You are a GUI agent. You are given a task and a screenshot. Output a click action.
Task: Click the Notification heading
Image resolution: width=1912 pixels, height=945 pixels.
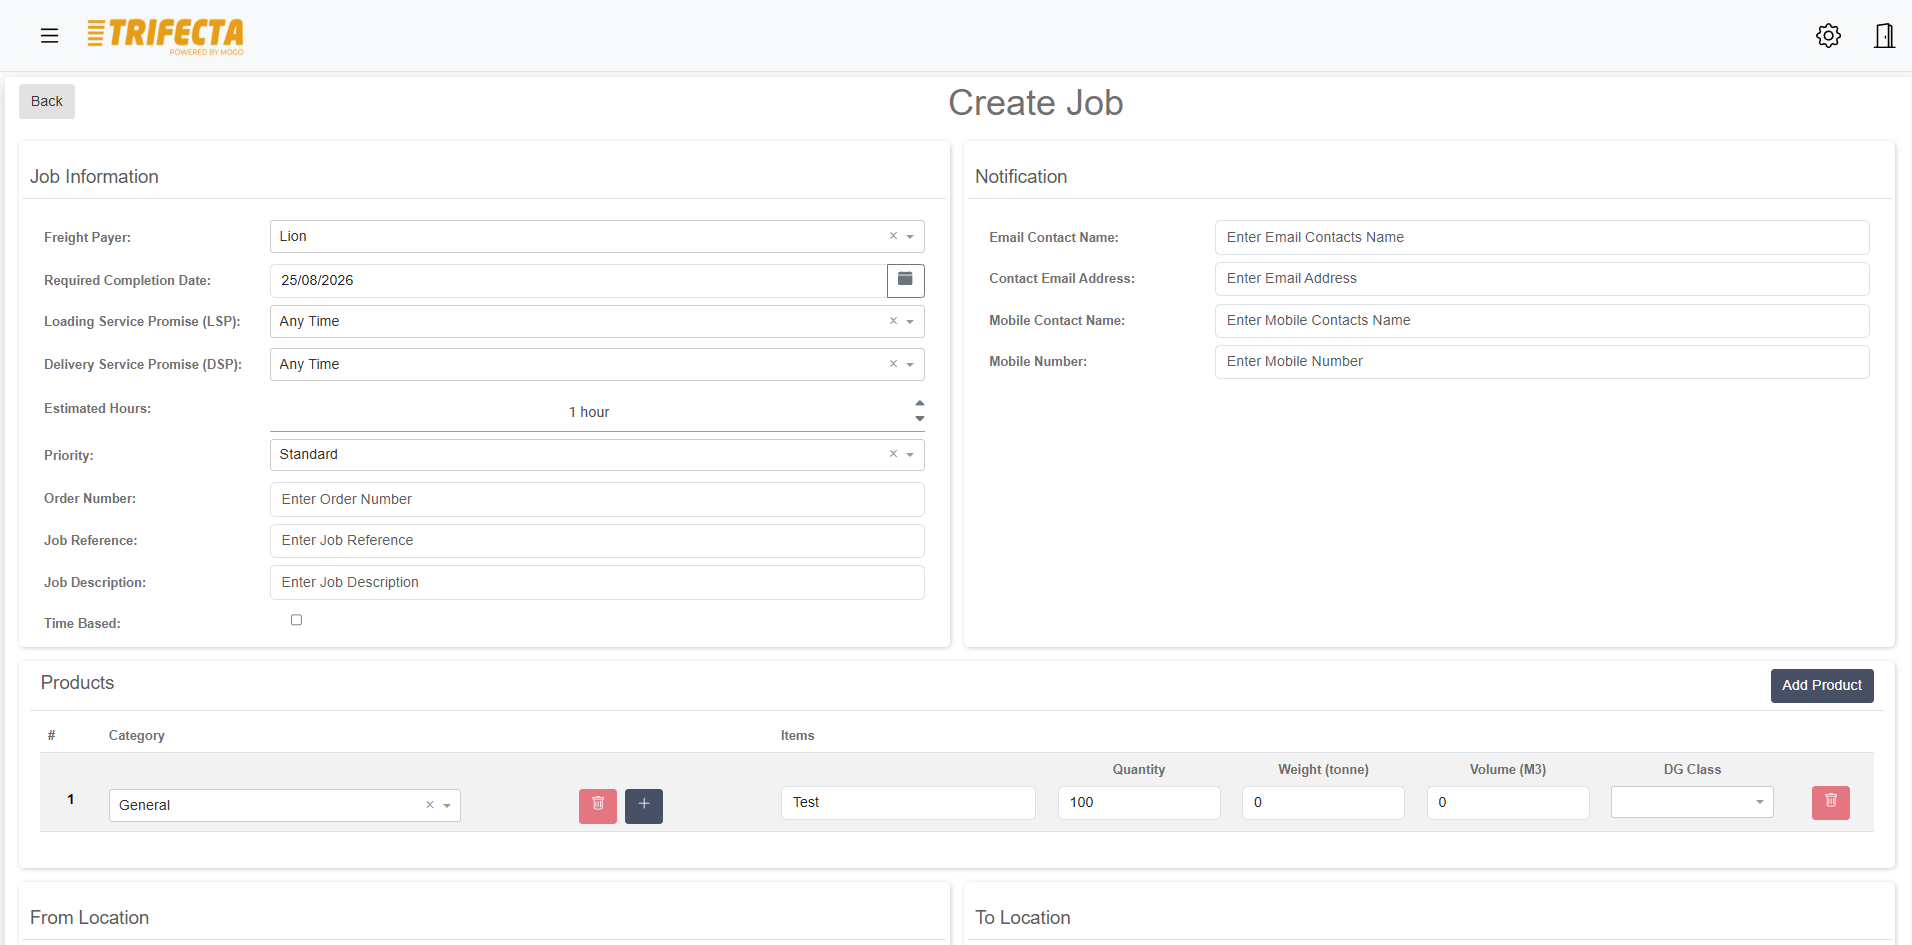click(x=1021, y=177)
